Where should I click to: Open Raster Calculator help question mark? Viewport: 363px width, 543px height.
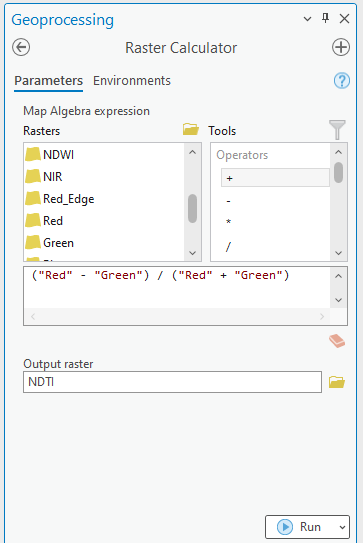click(x=342, y=81)
